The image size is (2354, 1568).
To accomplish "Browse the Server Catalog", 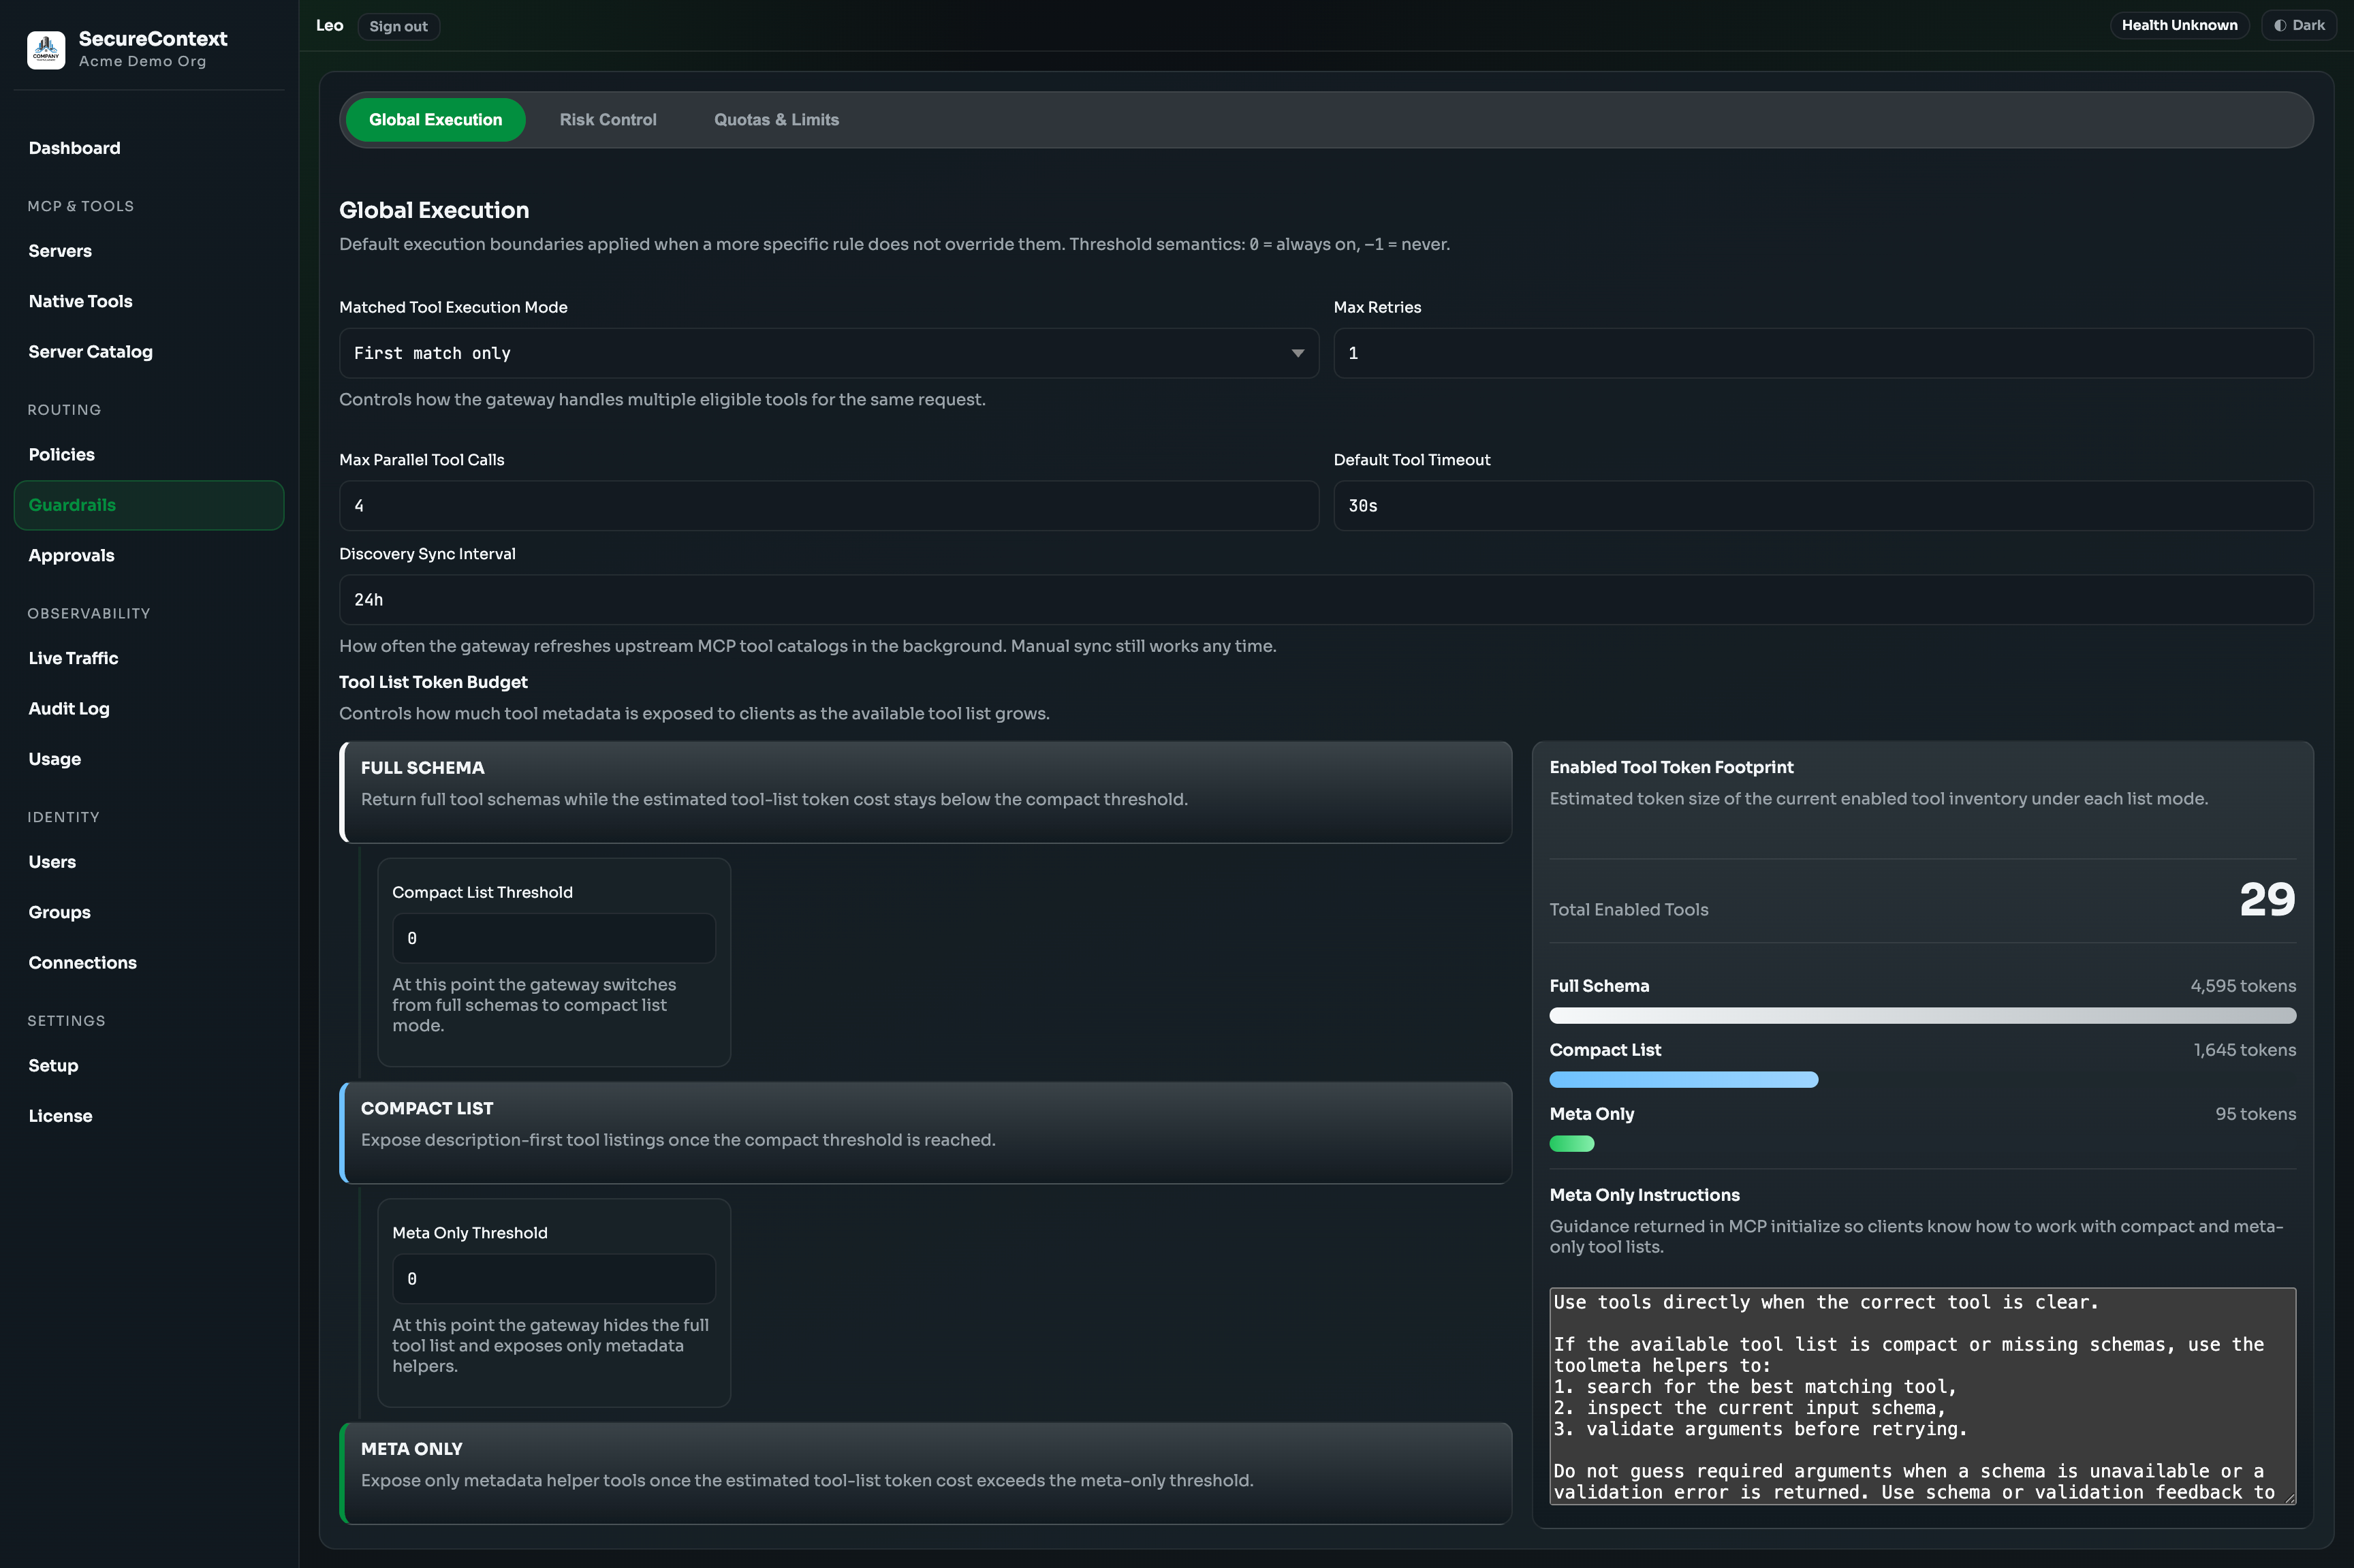I will pyautogui.click(x=90, y=351).
